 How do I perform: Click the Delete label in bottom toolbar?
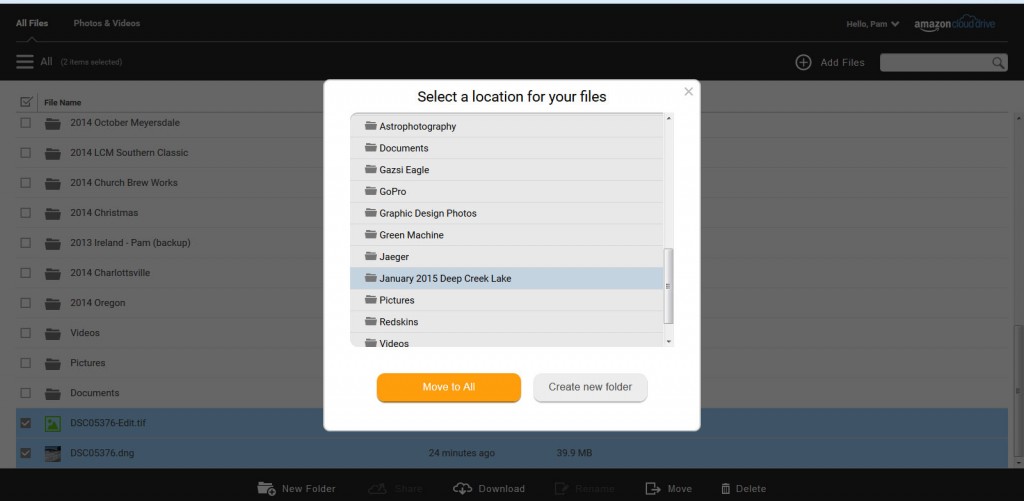(x=751, y=489)
